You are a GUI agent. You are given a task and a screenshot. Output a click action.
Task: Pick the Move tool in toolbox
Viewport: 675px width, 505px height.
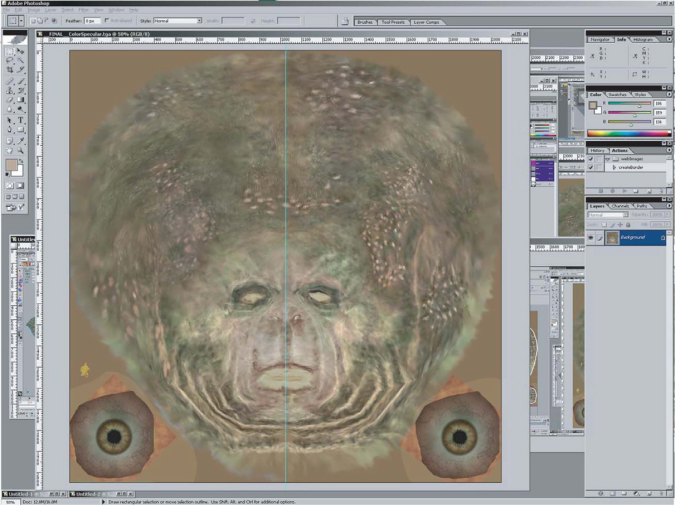[21, 50]
